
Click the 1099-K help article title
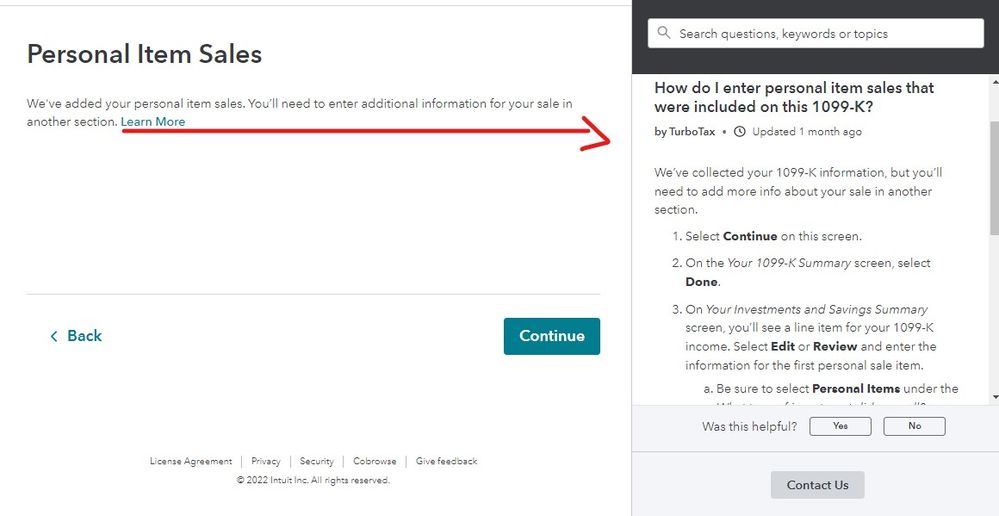tap(794, 97)
